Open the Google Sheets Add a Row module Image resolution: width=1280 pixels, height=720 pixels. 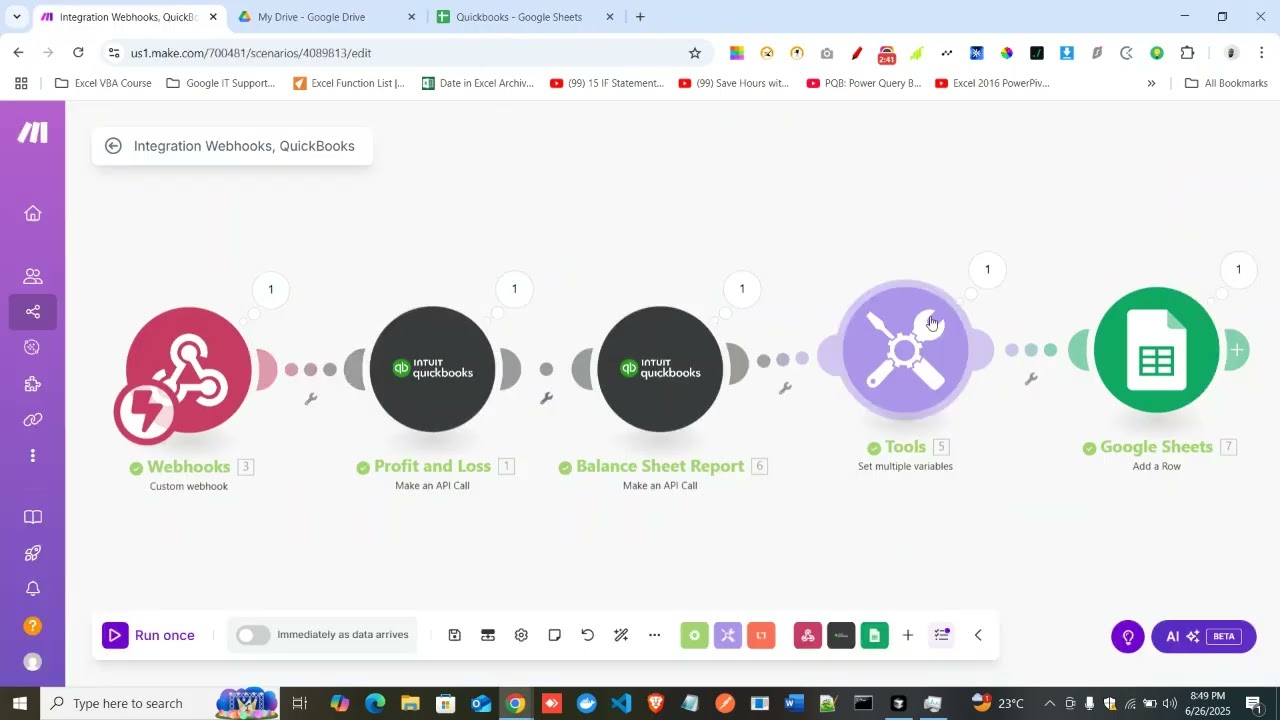coord(1157,350)
